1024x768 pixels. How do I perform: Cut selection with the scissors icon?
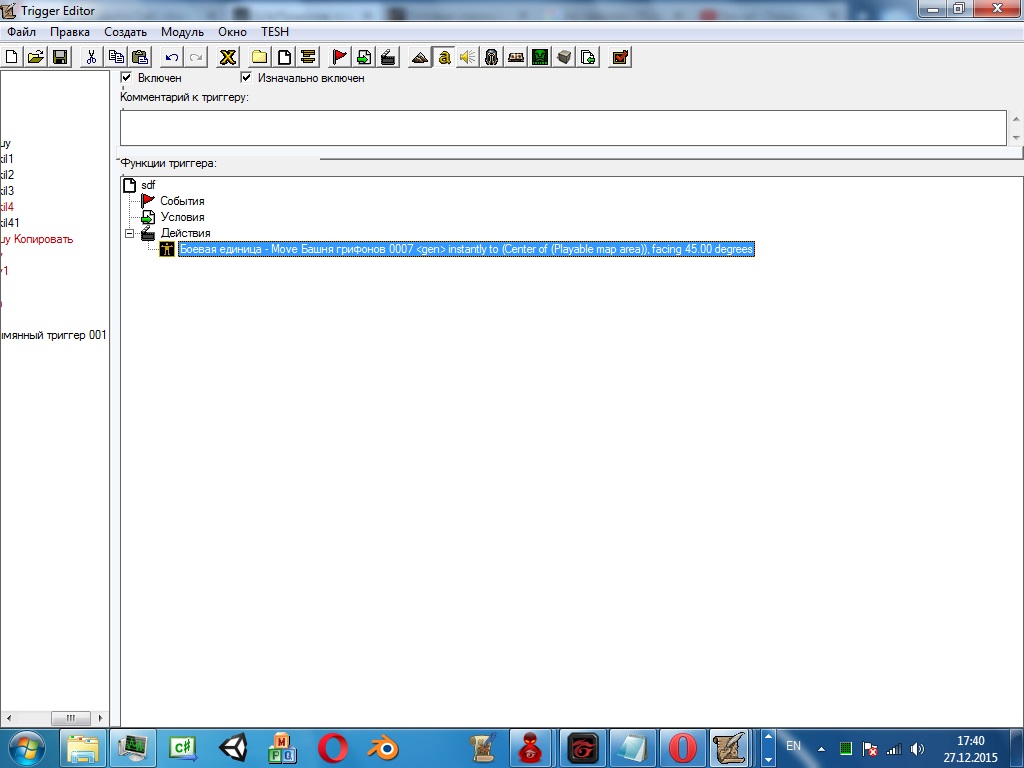91,57
